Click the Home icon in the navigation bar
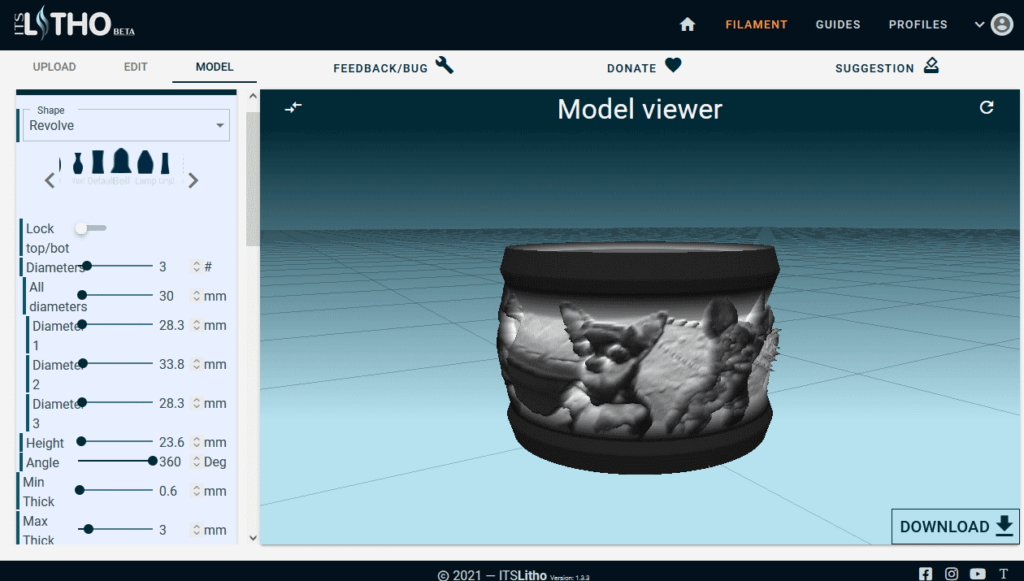Viewport: 1024px width, 581px height. point(687,24)
